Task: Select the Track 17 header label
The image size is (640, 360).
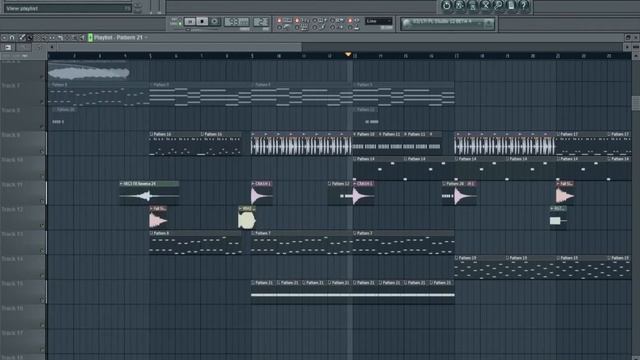Action: (x=12, y=333)
